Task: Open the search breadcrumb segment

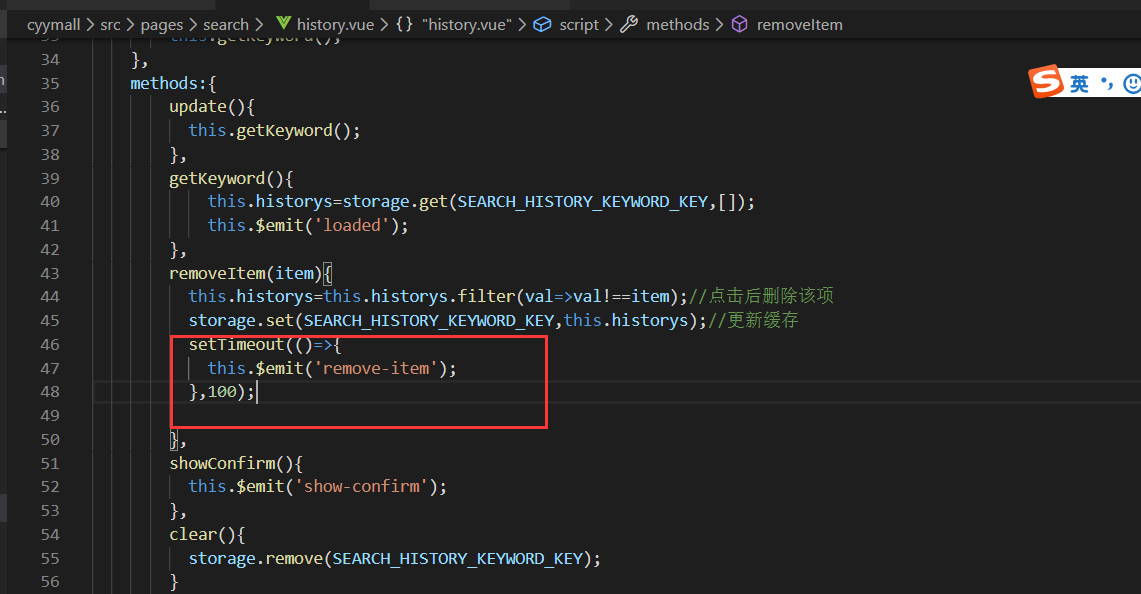Action: pyautogui.click(x=226, y=25)
